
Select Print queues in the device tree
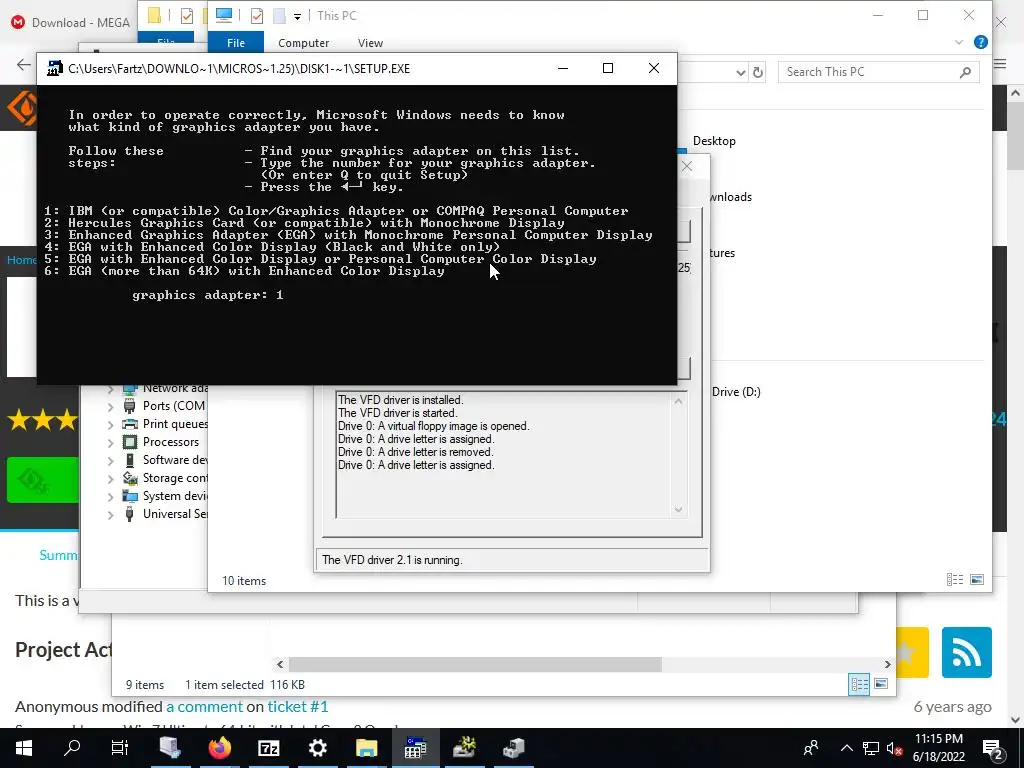[175, 424]
